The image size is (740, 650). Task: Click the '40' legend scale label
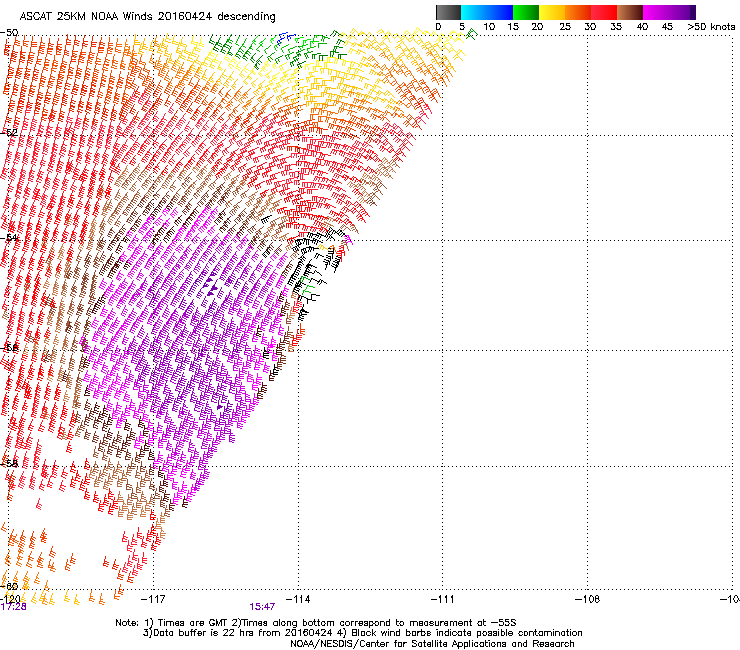(x=642, y=27)
